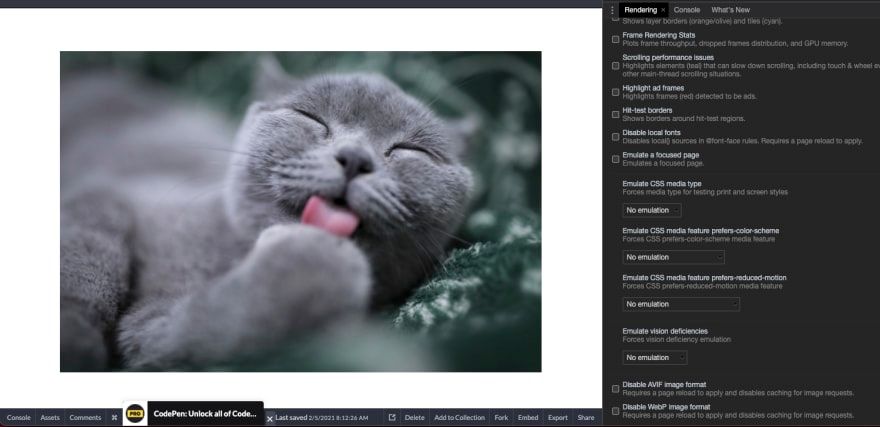
Task: Click the Highlight ad frames label
Action: click(653, 88)
